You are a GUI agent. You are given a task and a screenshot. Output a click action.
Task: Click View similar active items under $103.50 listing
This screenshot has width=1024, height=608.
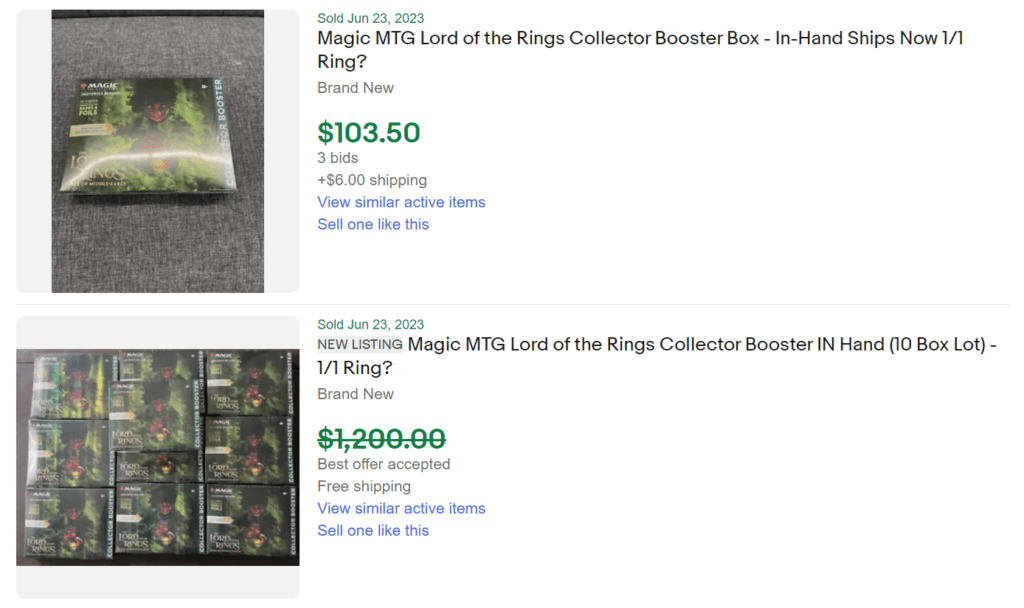click(x=401, y=202)
